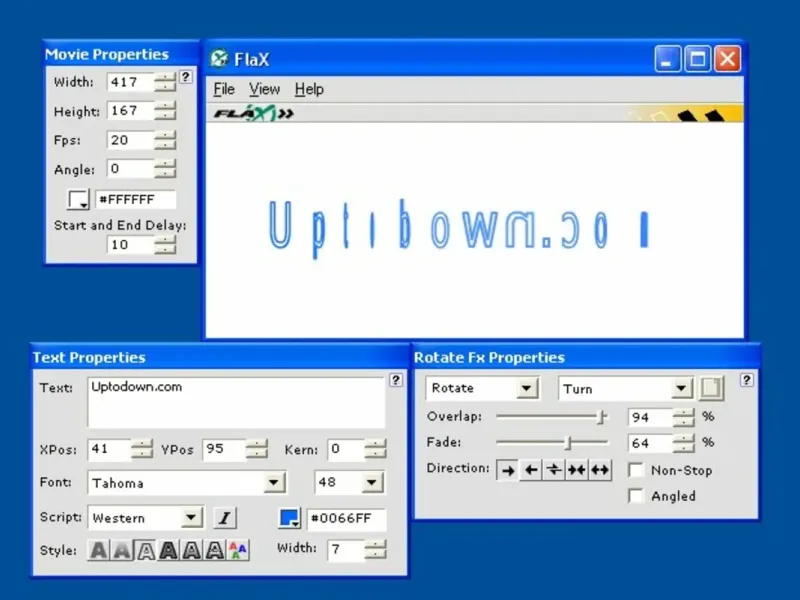Set direction to inward converging arrows

pos(577,470)
